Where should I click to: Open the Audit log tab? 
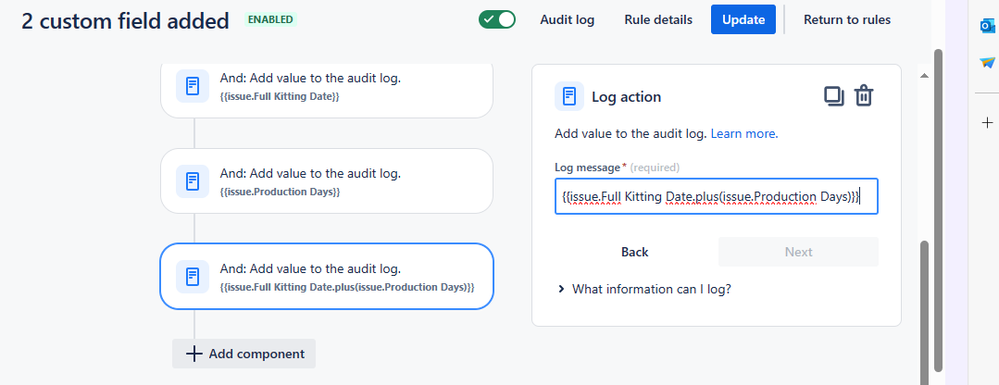[567, 20]
